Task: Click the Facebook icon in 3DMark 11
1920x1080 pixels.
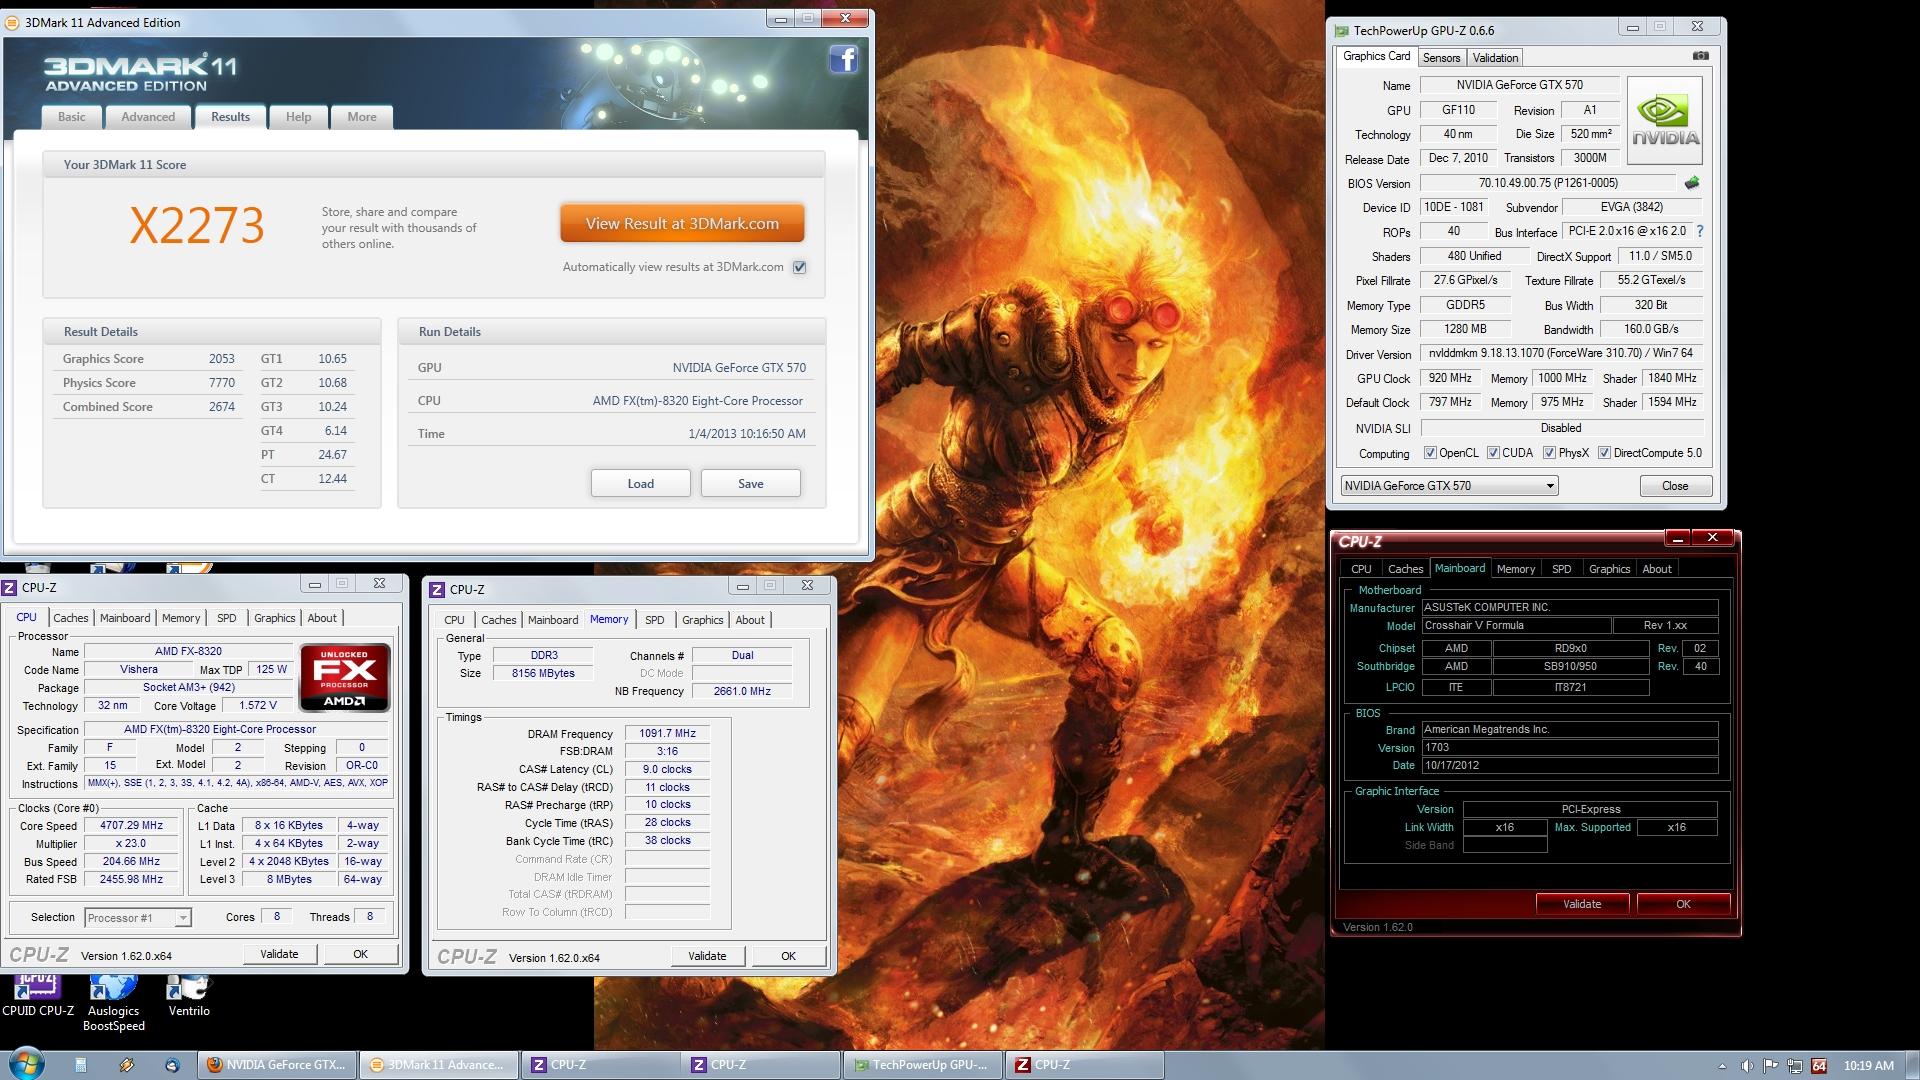Action: tap(843, 60)
